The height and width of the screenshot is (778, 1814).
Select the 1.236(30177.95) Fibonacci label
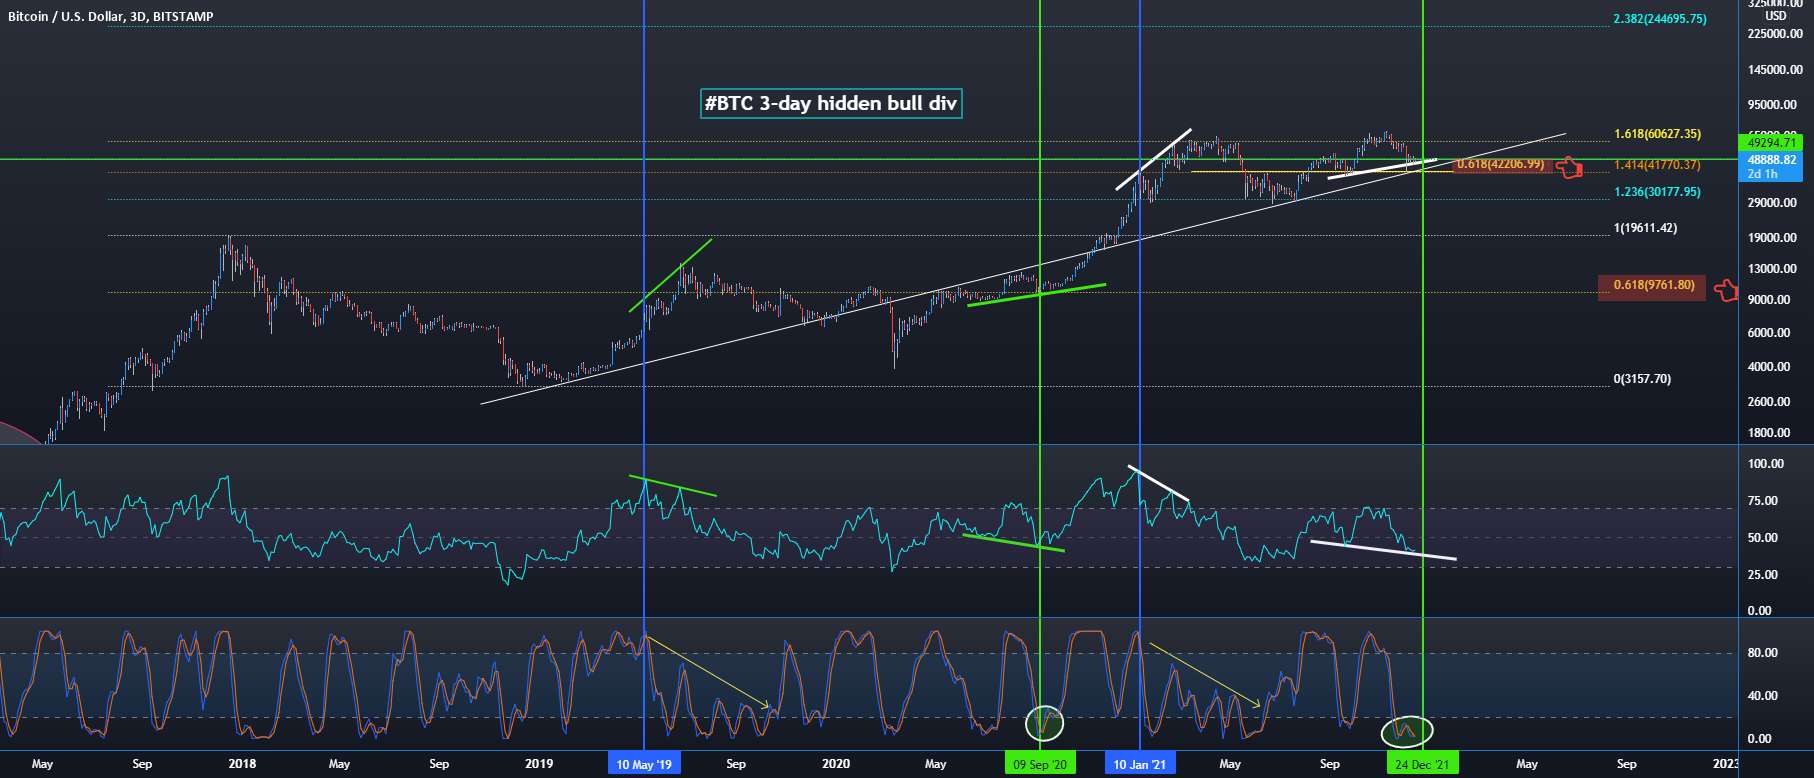coord(1657,192)
